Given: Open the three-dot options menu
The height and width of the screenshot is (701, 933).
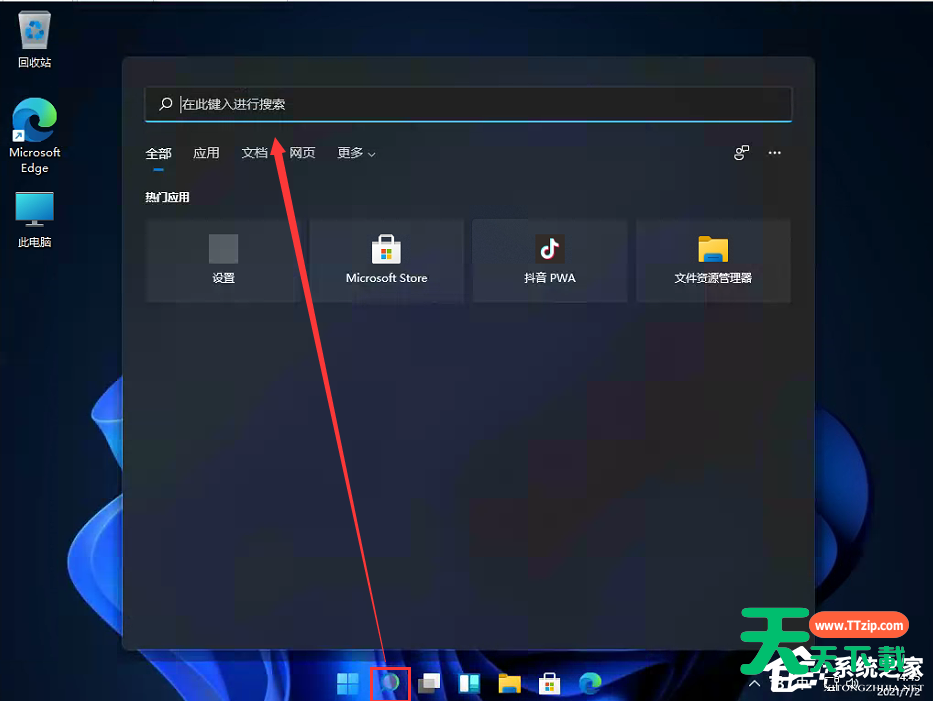Looking at the screenshot, I should click(774, 153).
